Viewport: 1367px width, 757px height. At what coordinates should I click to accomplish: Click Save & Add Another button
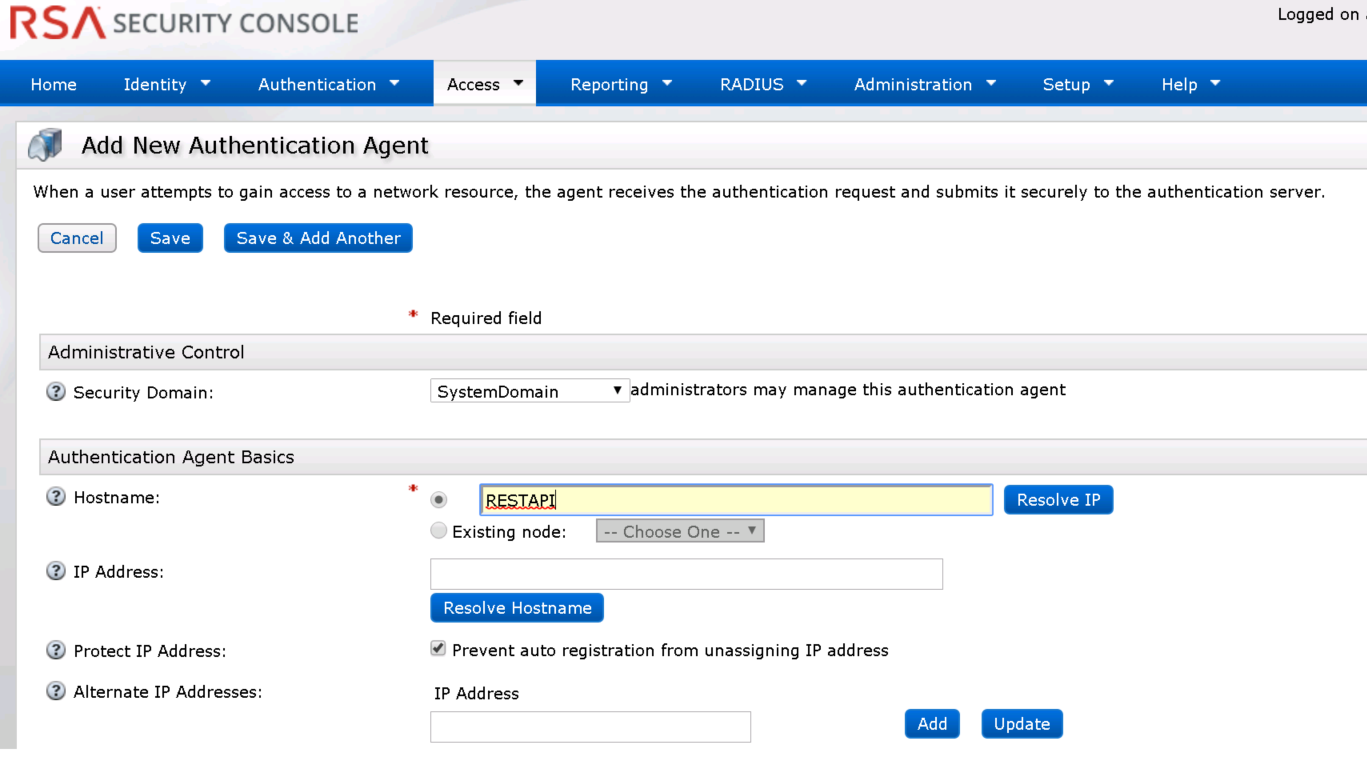pos(318,238)
